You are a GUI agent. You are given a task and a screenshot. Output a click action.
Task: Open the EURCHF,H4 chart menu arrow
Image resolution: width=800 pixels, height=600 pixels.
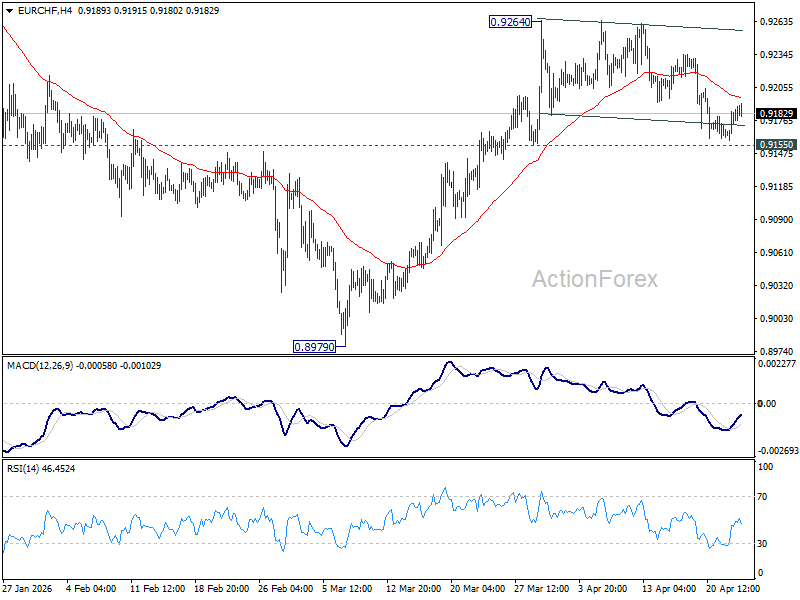pyautogui.click(x=9, y=11)
